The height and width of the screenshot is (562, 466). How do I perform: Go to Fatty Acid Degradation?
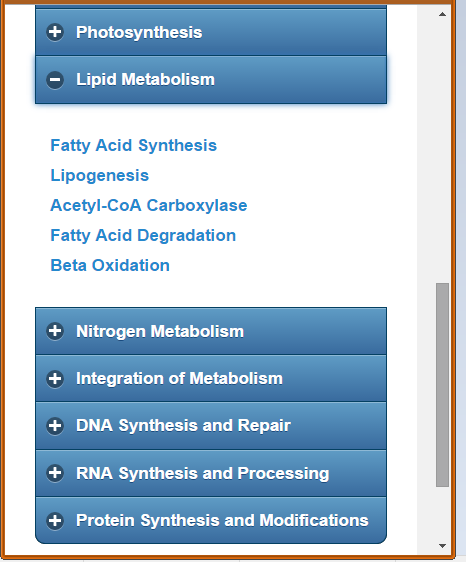(x=143, y=235)
